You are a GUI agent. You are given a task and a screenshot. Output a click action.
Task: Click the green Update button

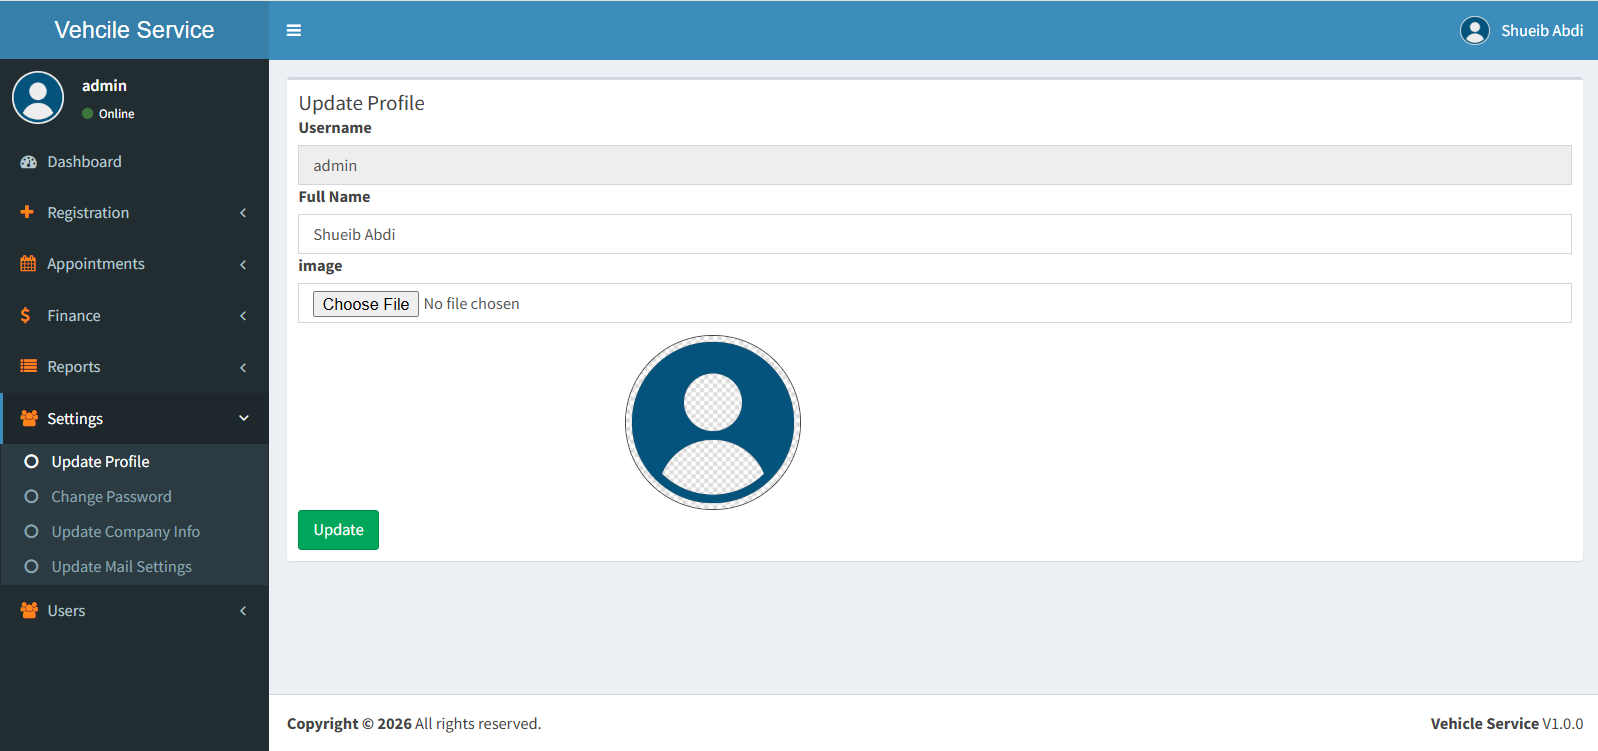click(x=338, y=530)
